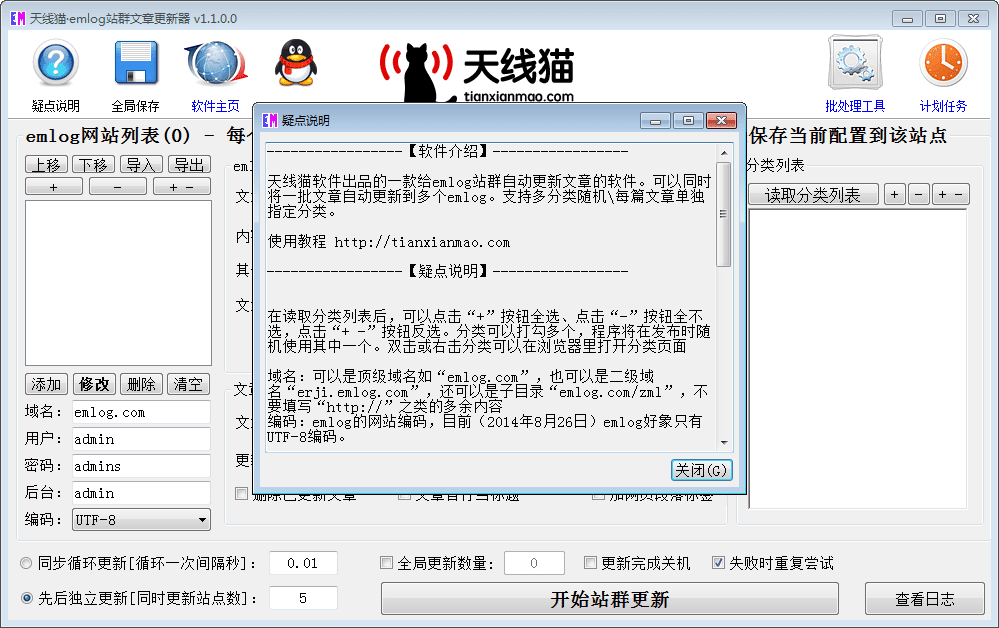The image size is (999, 628).
Task: Click the 删除 button
Action: click(141, 384)
